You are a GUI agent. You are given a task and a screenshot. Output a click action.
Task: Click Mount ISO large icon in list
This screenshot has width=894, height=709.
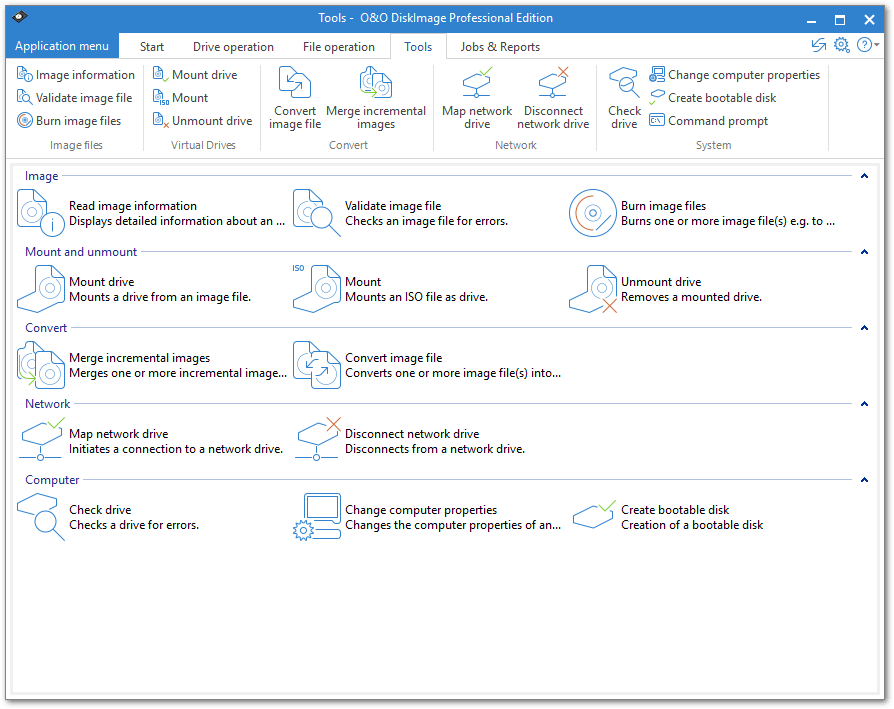point(316,289)
